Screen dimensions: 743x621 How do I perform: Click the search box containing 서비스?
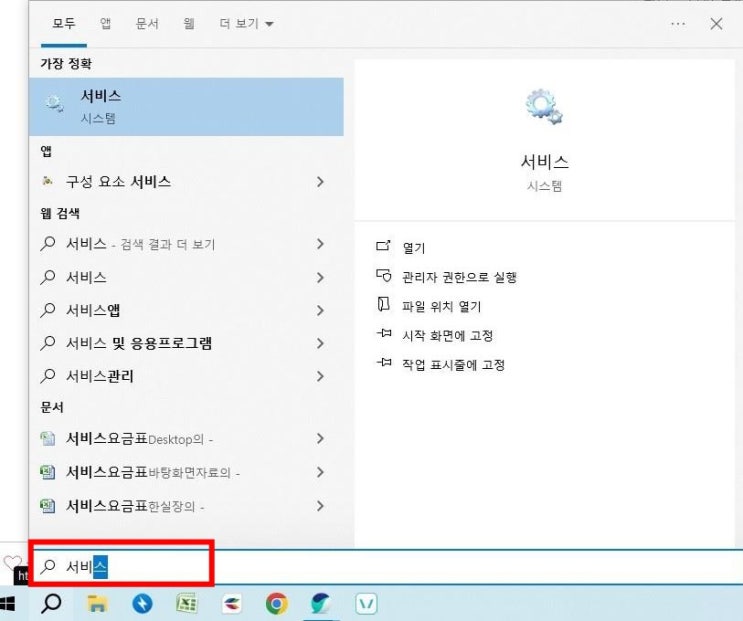tap(386, 567)
